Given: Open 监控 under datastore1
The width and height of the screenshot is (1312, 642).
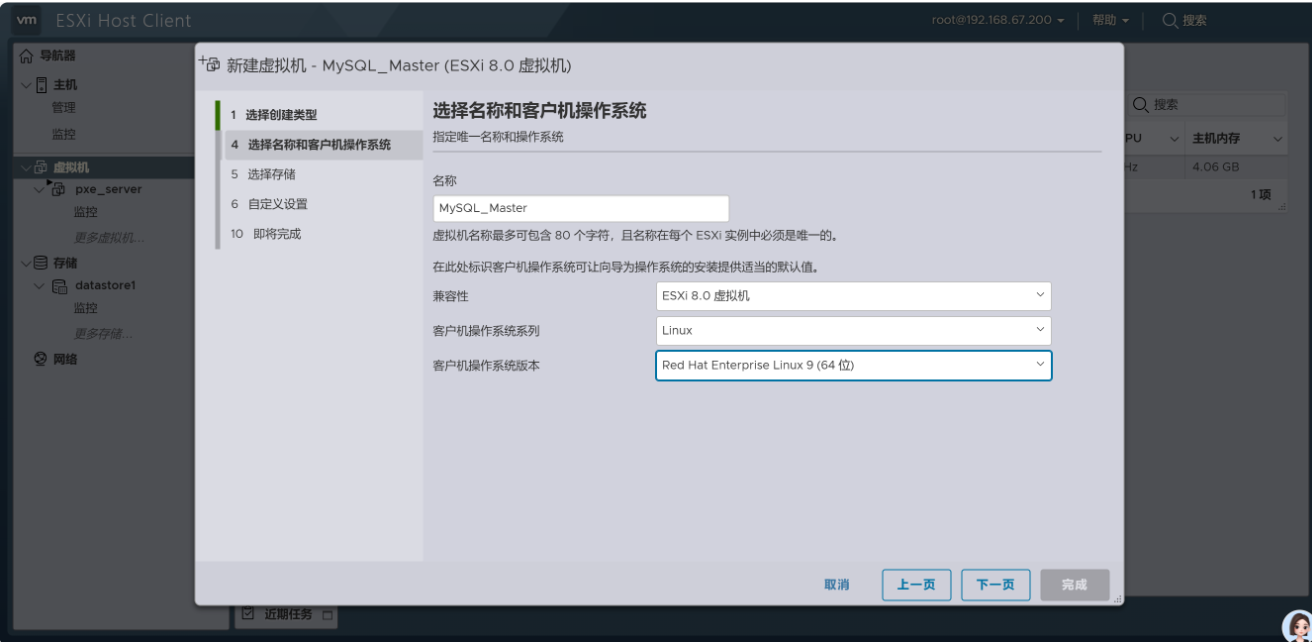Looking at the screenshot, I should (x=86, y=308).
